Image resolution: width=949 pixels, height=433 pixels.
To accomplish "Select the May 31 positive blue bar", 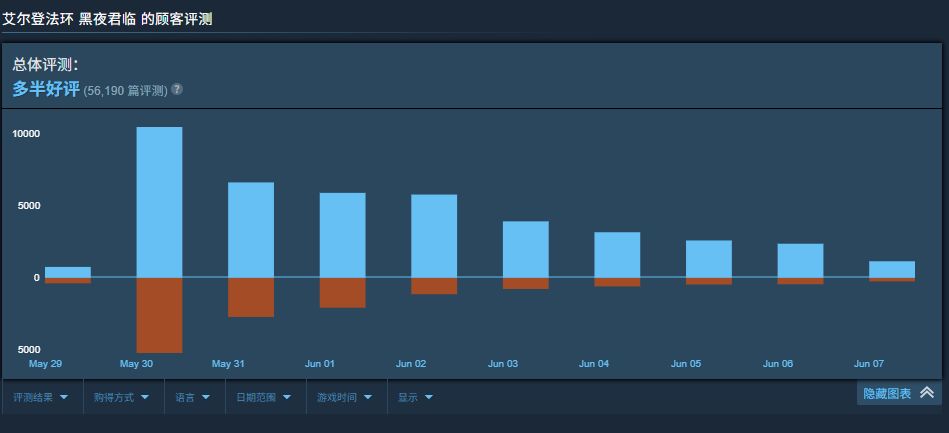I will 251,230.
